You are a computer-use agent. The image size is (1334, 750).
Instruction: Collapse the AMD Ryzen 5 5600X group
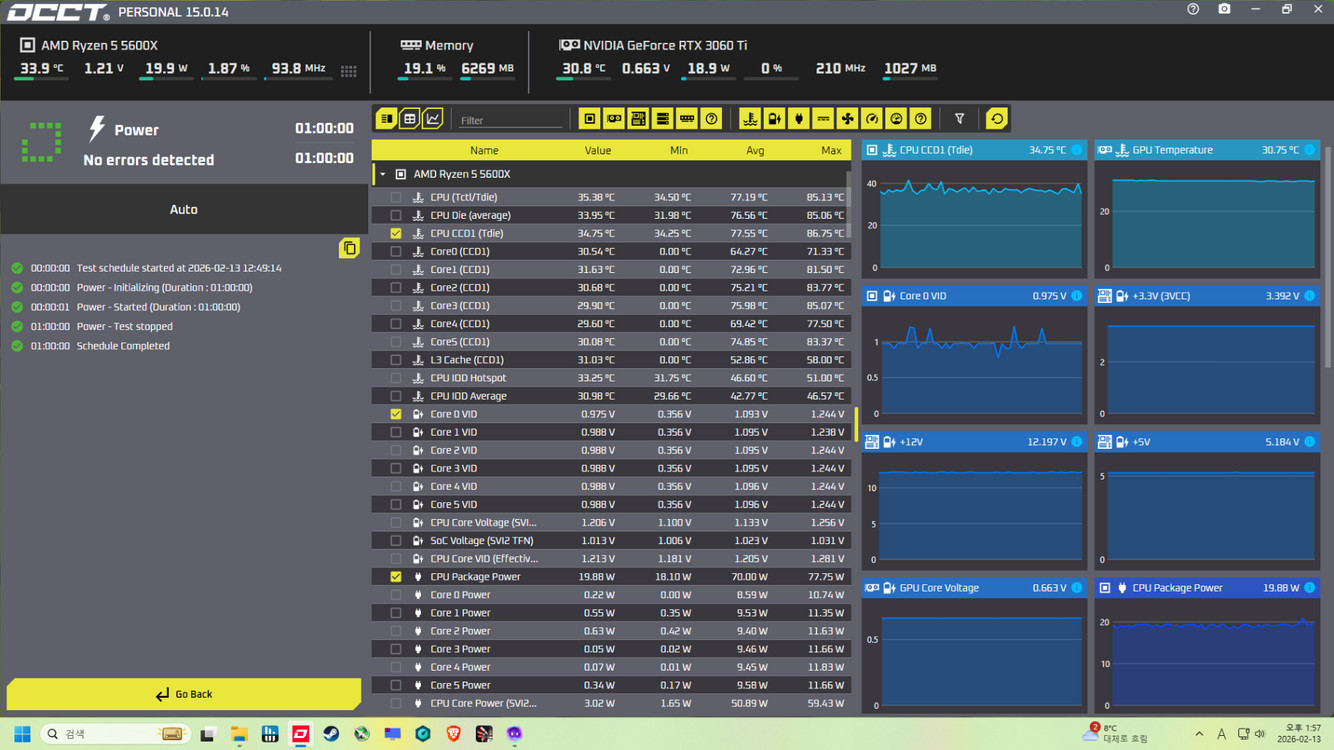383,175
